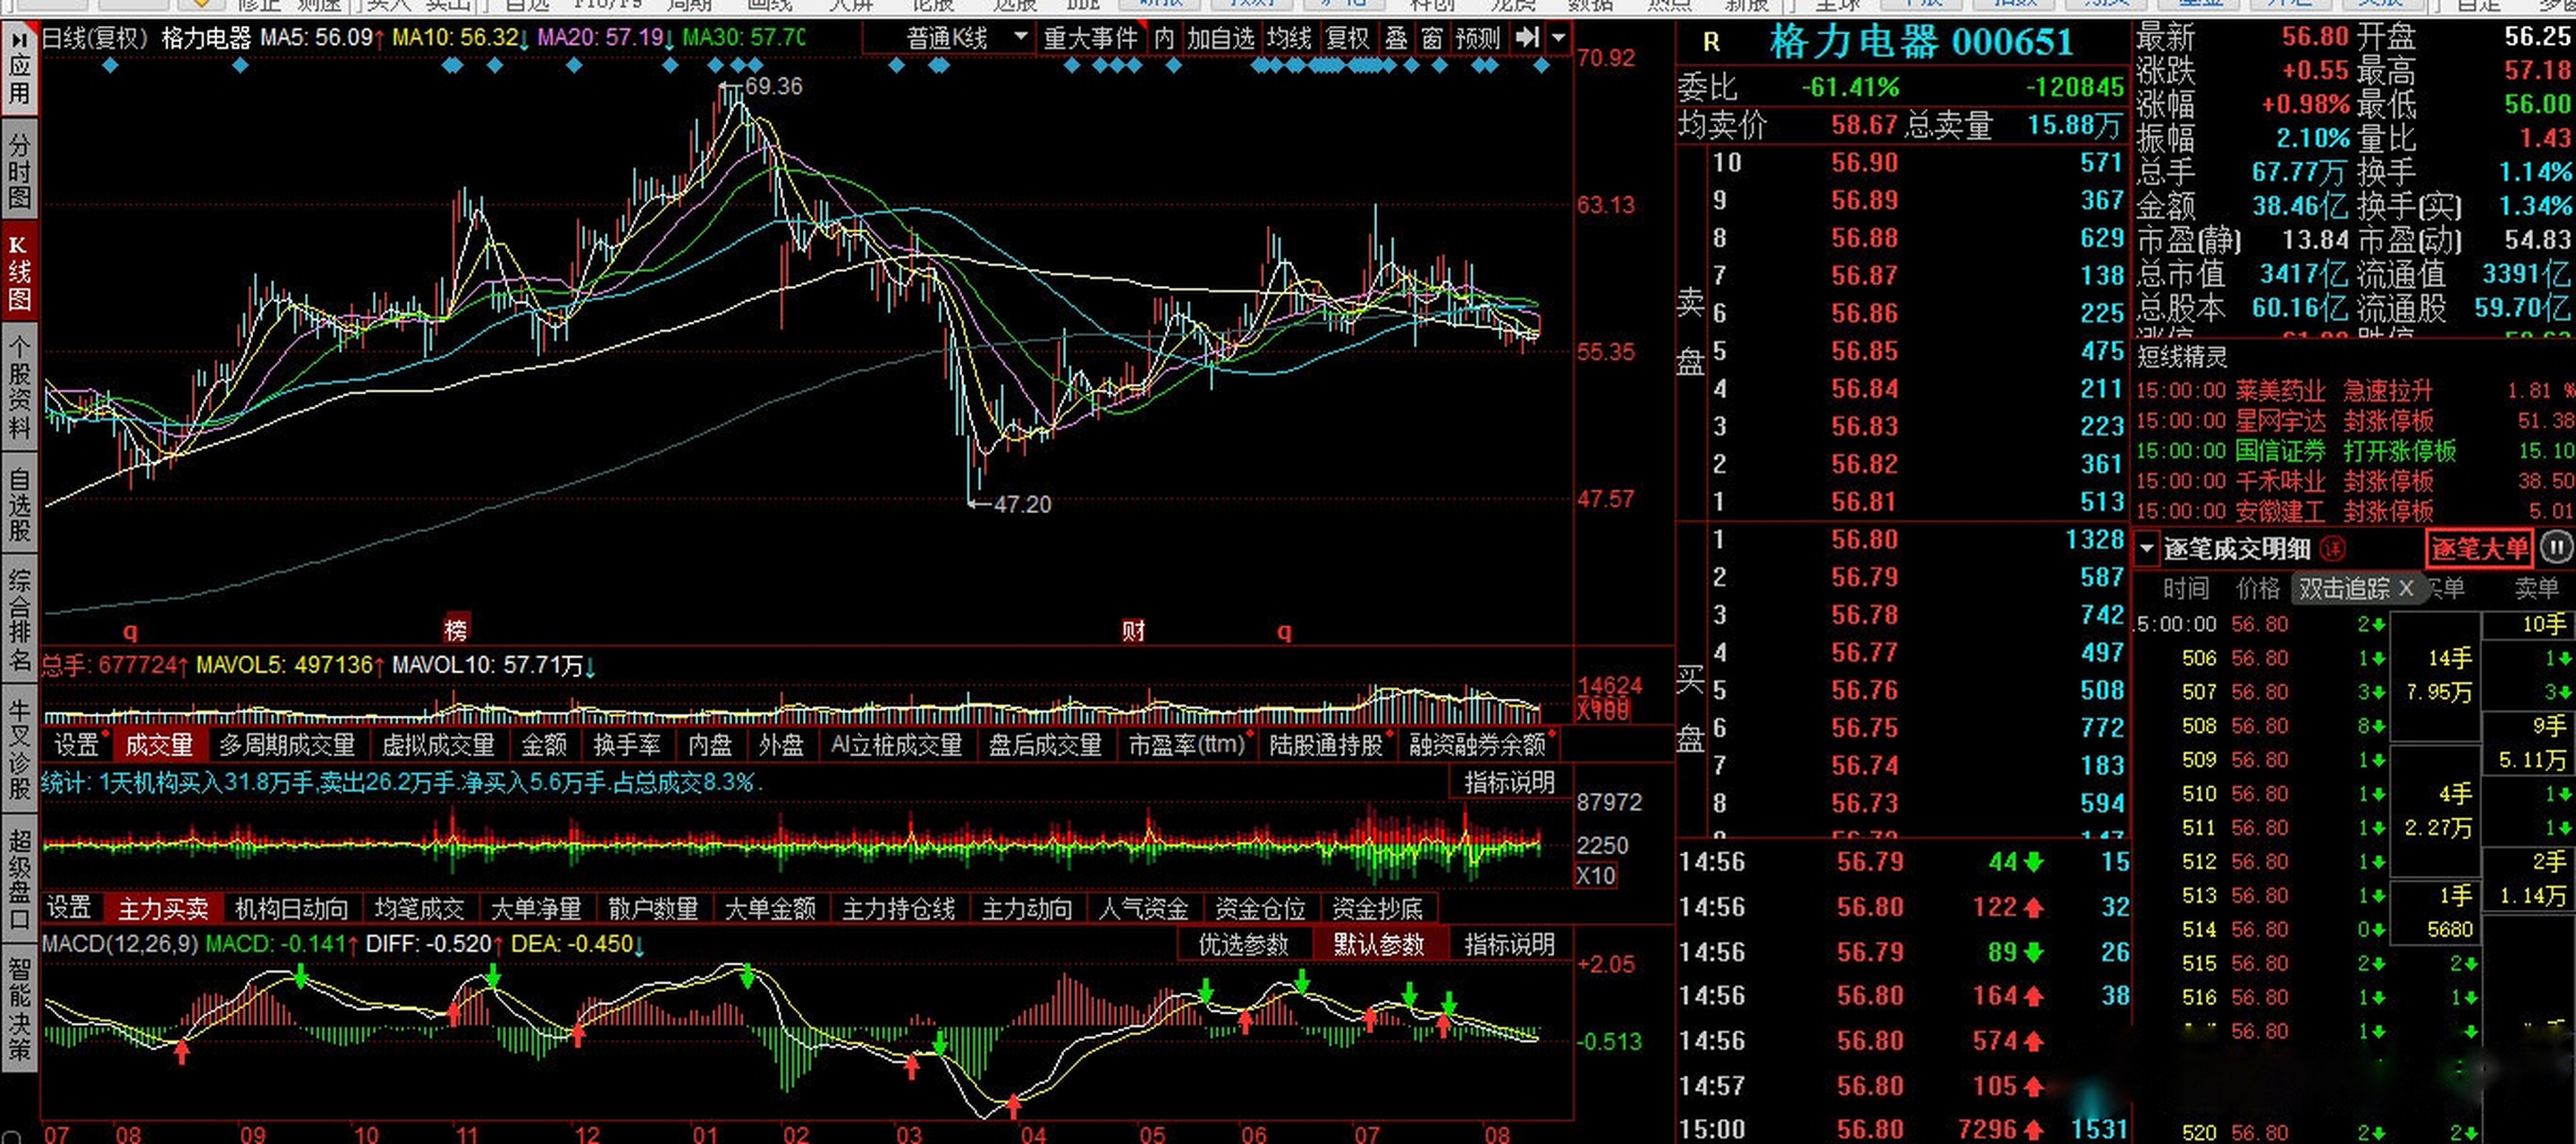Click 优选参数 for MACD

pos(1243,944)
